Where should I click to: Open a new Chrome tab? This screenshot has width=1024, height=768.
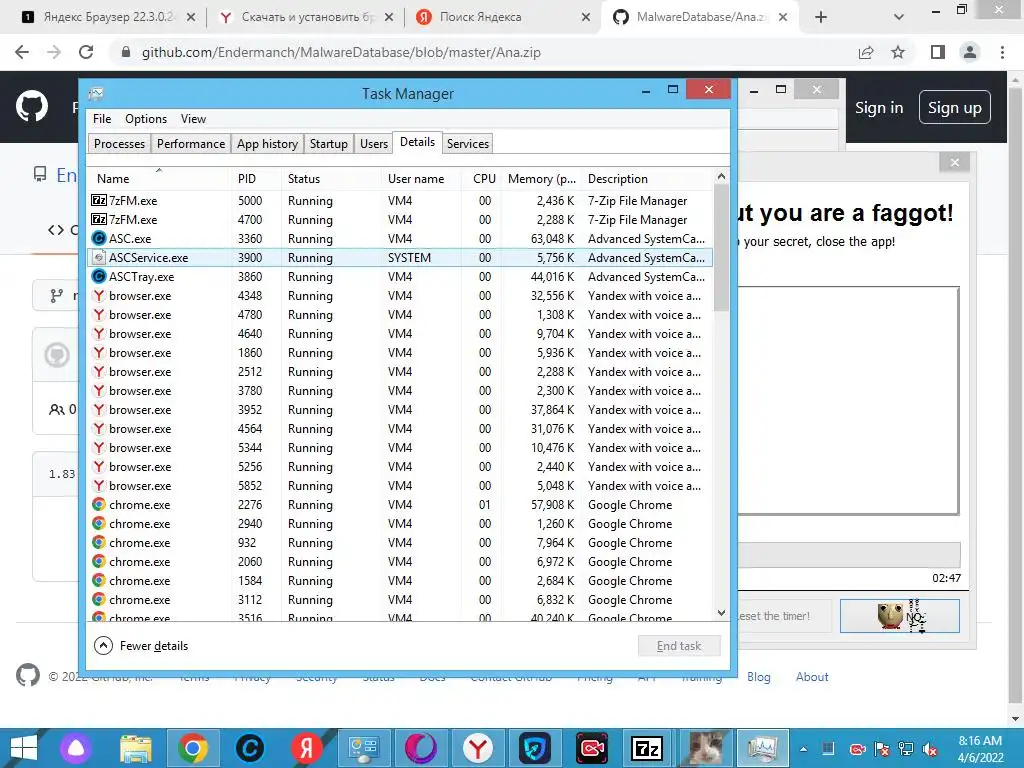click(x=821, y=17)
